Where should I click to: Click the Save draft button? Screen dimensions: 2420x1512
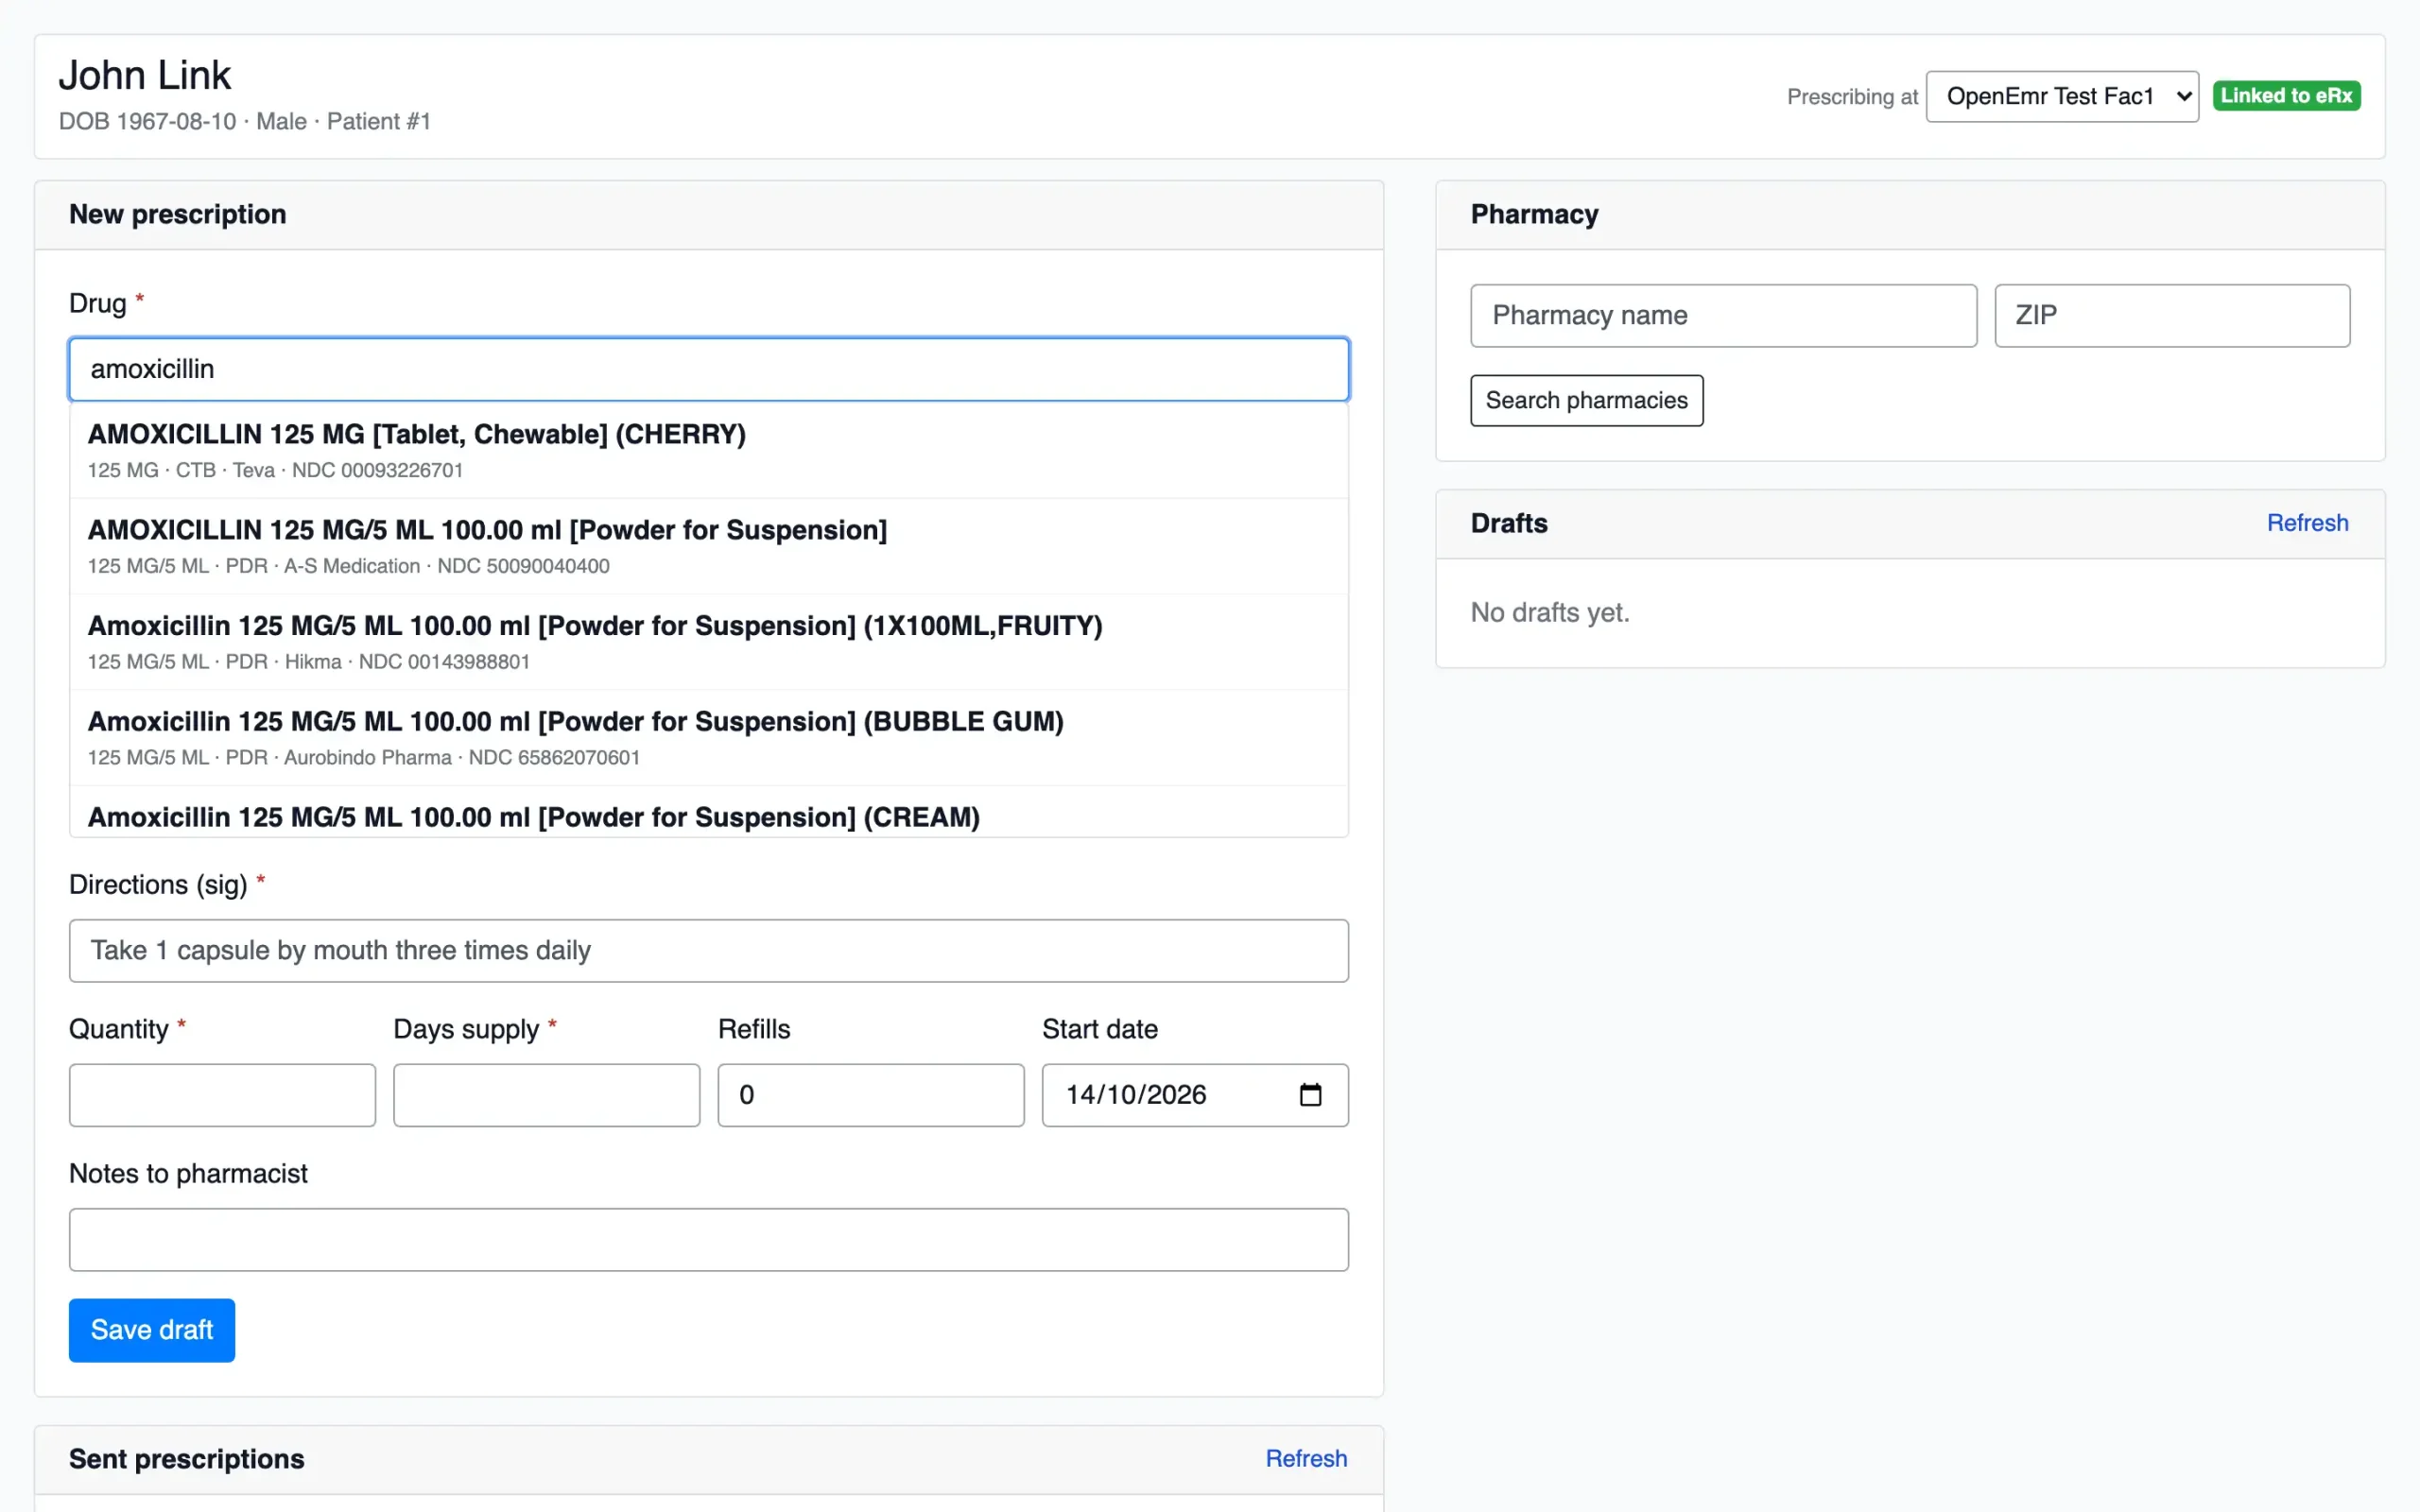pyautogui.click(x=152, y=1330)
